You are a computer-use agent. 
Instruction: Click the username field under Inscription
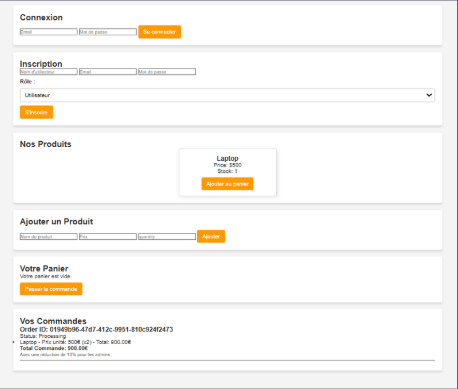pyautogui.click(x=49, y=72)
